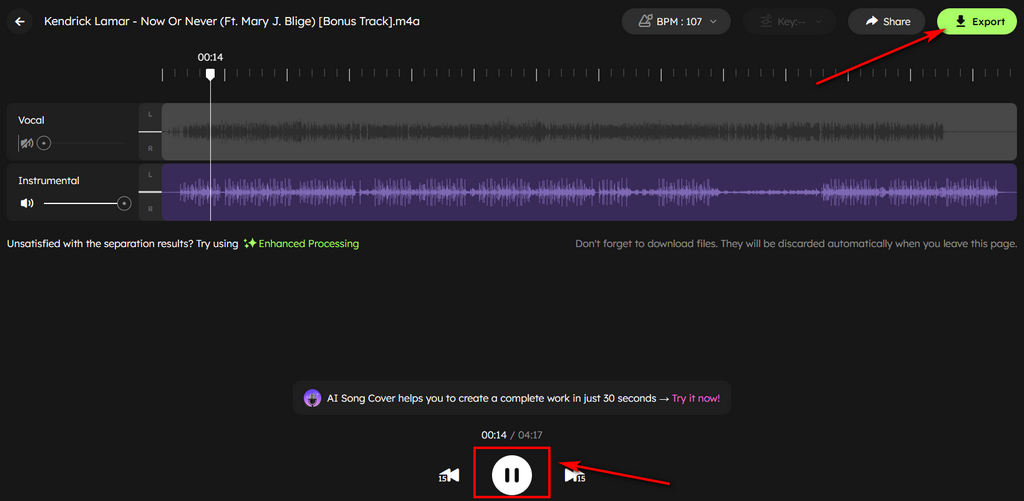Skip forward 15 seconds
Image resolution: width=1024 pixels, height=501 pixels.
575,476
